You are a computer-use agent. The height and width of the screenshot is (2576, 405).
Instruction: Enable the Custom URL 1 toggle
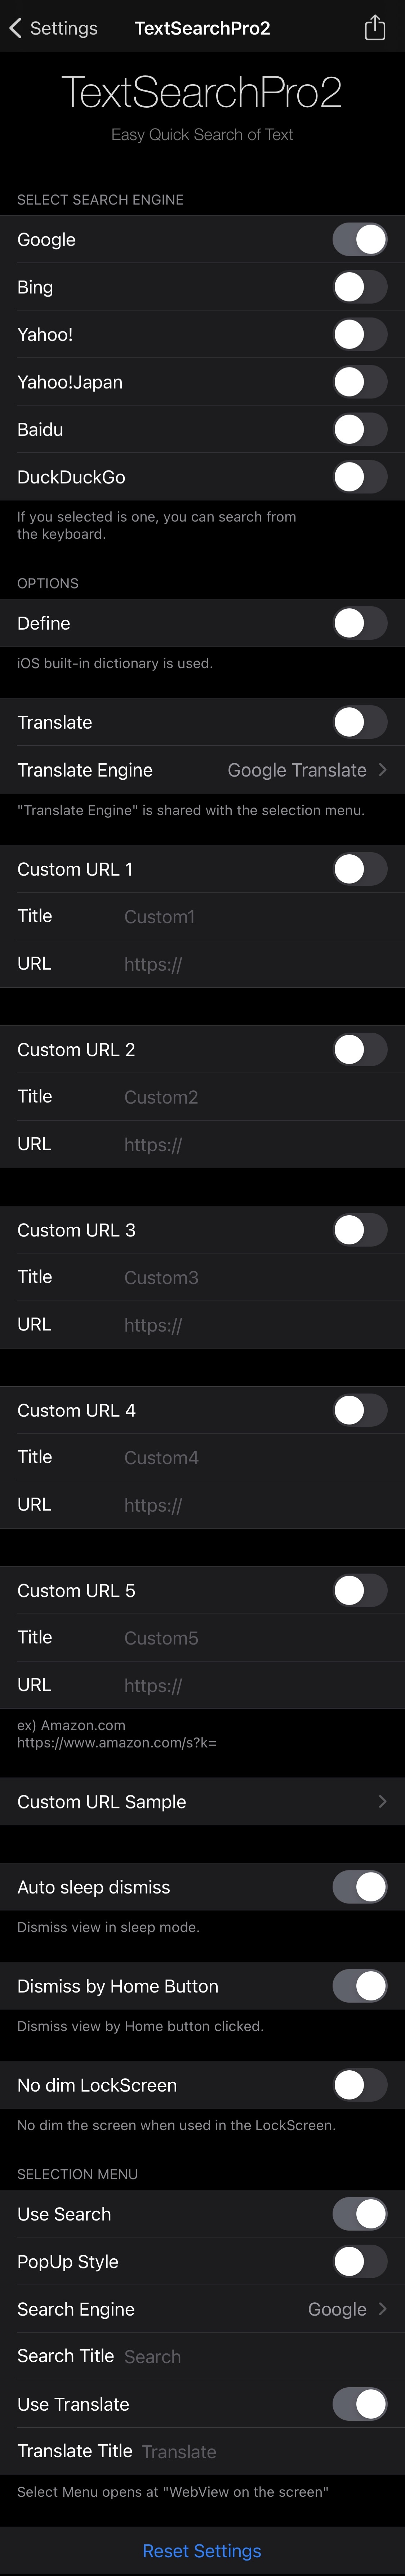pyautogui.click(x=360, y=869)
